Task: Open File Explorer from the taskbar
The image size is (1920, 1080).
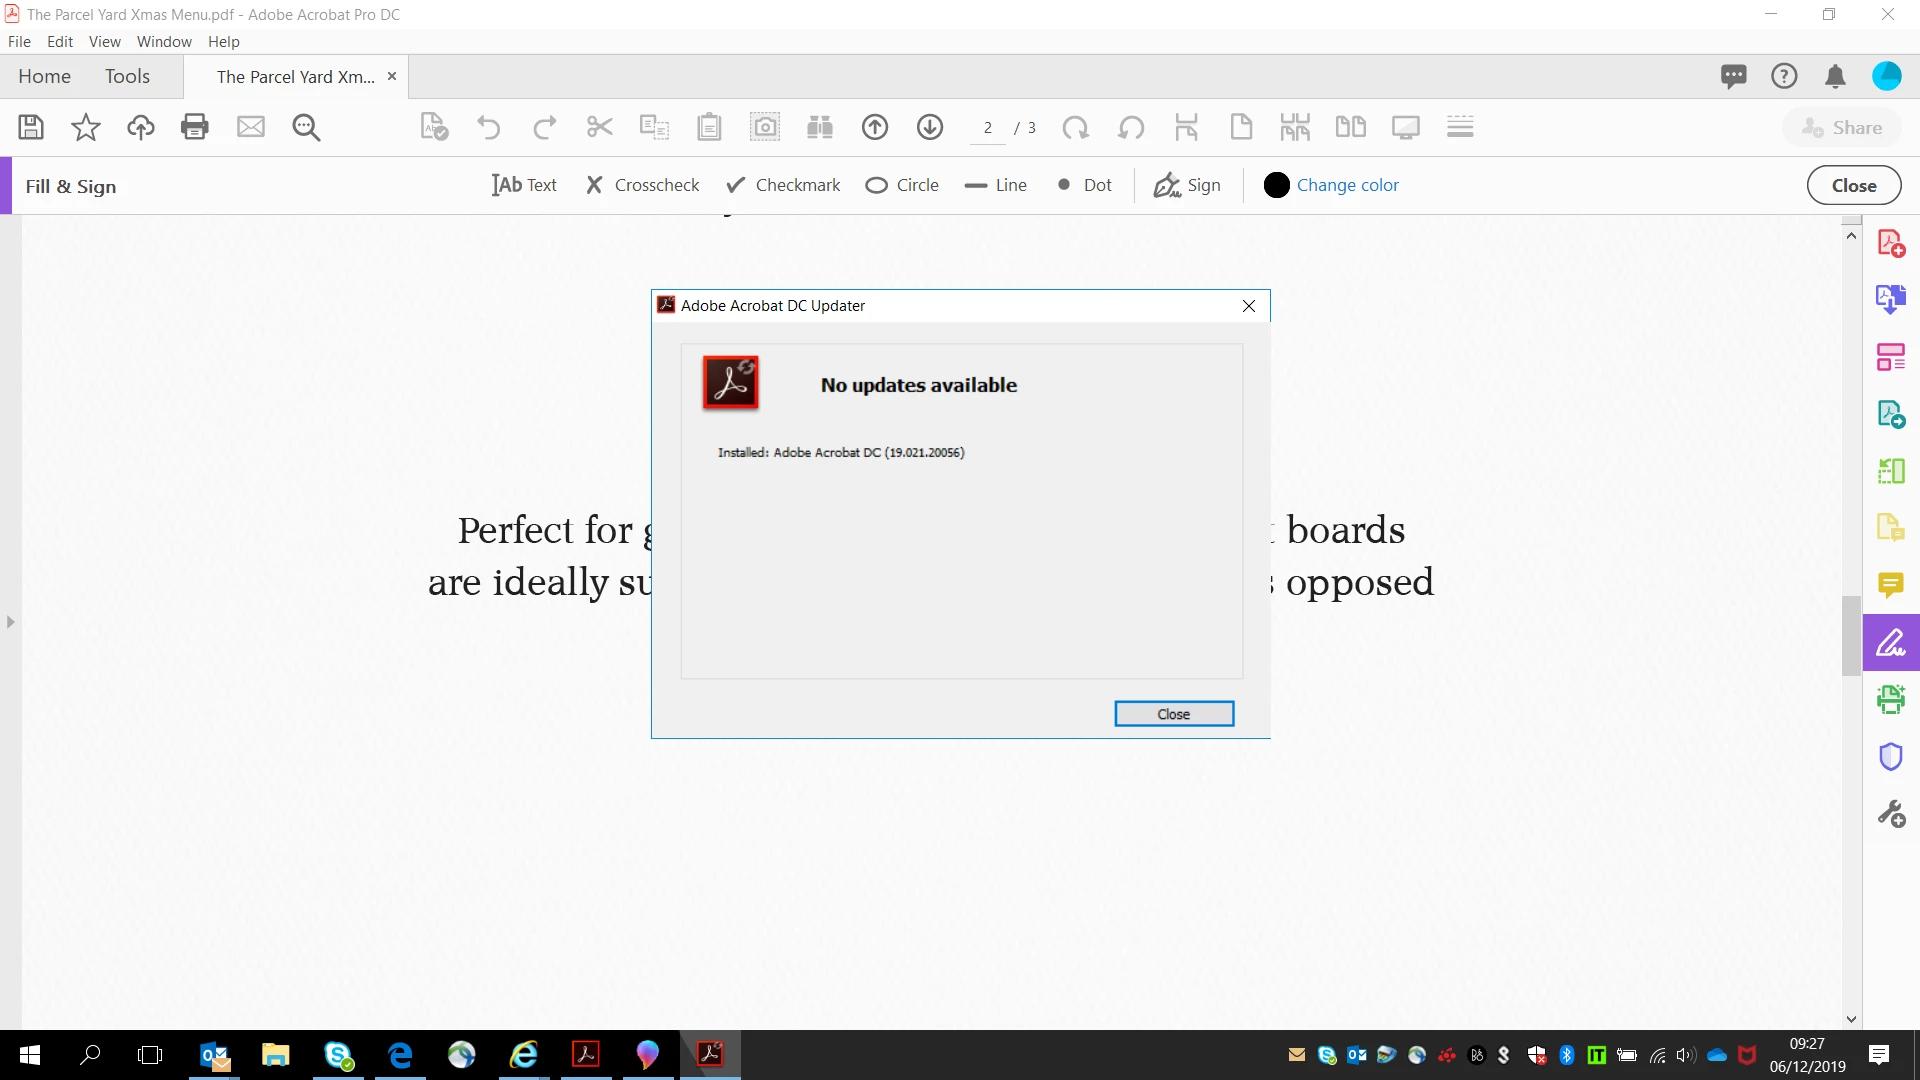Action: (275, 1055)
